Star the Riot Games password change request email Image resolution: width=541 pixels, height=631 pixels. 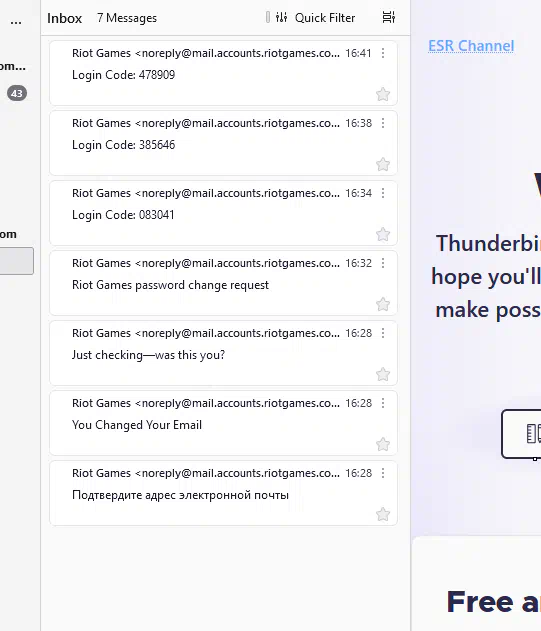tap(383, 304)
